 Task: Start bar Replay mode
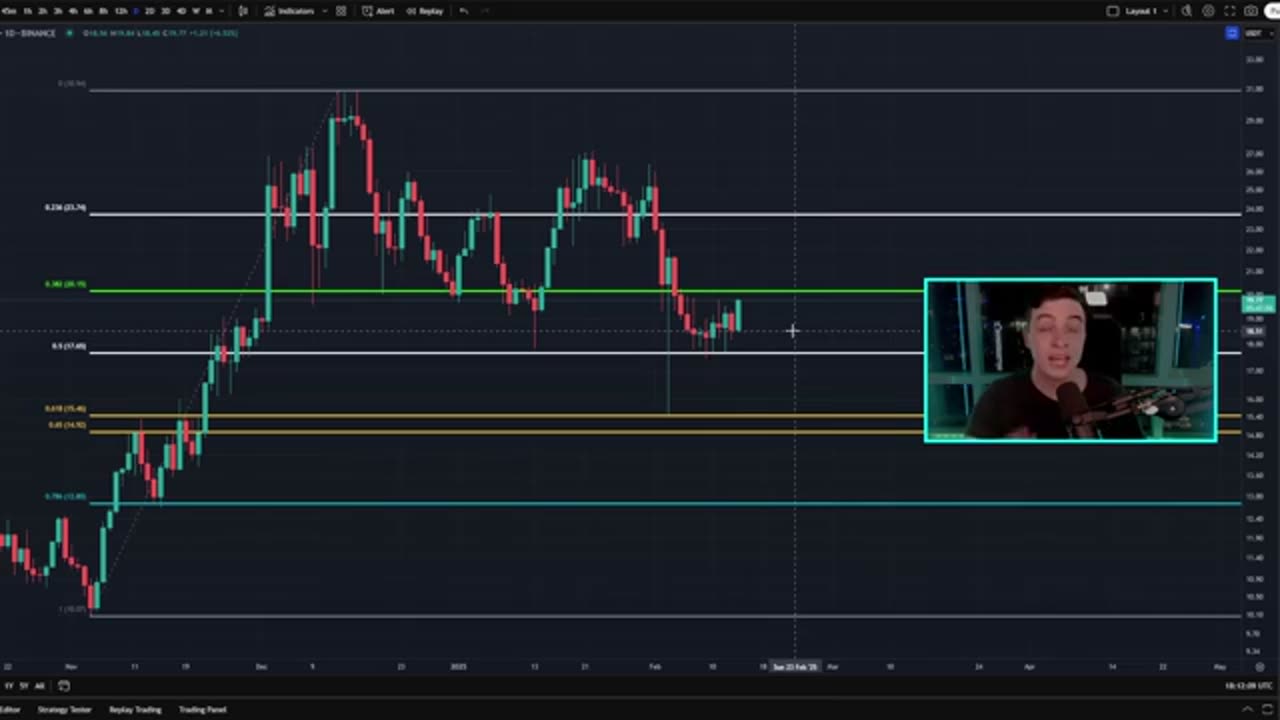(x=425, y=11)
